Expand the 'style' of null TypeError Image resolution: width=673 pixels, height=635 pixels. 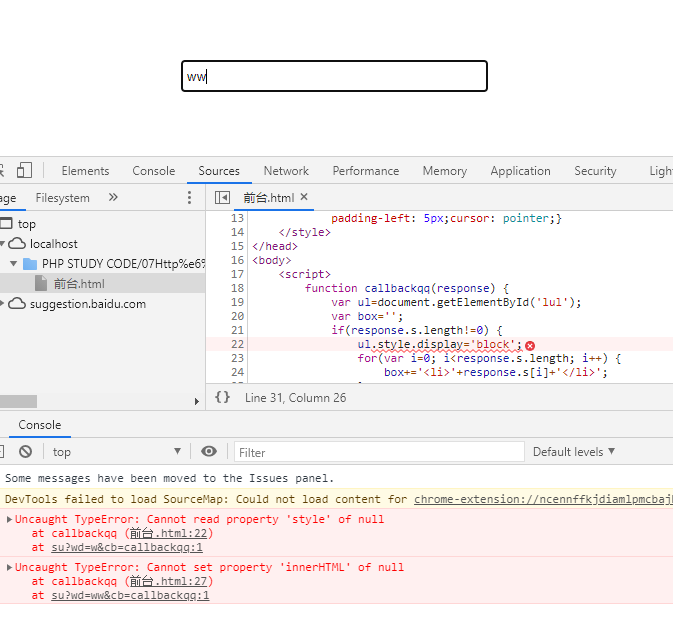(9, 520)
